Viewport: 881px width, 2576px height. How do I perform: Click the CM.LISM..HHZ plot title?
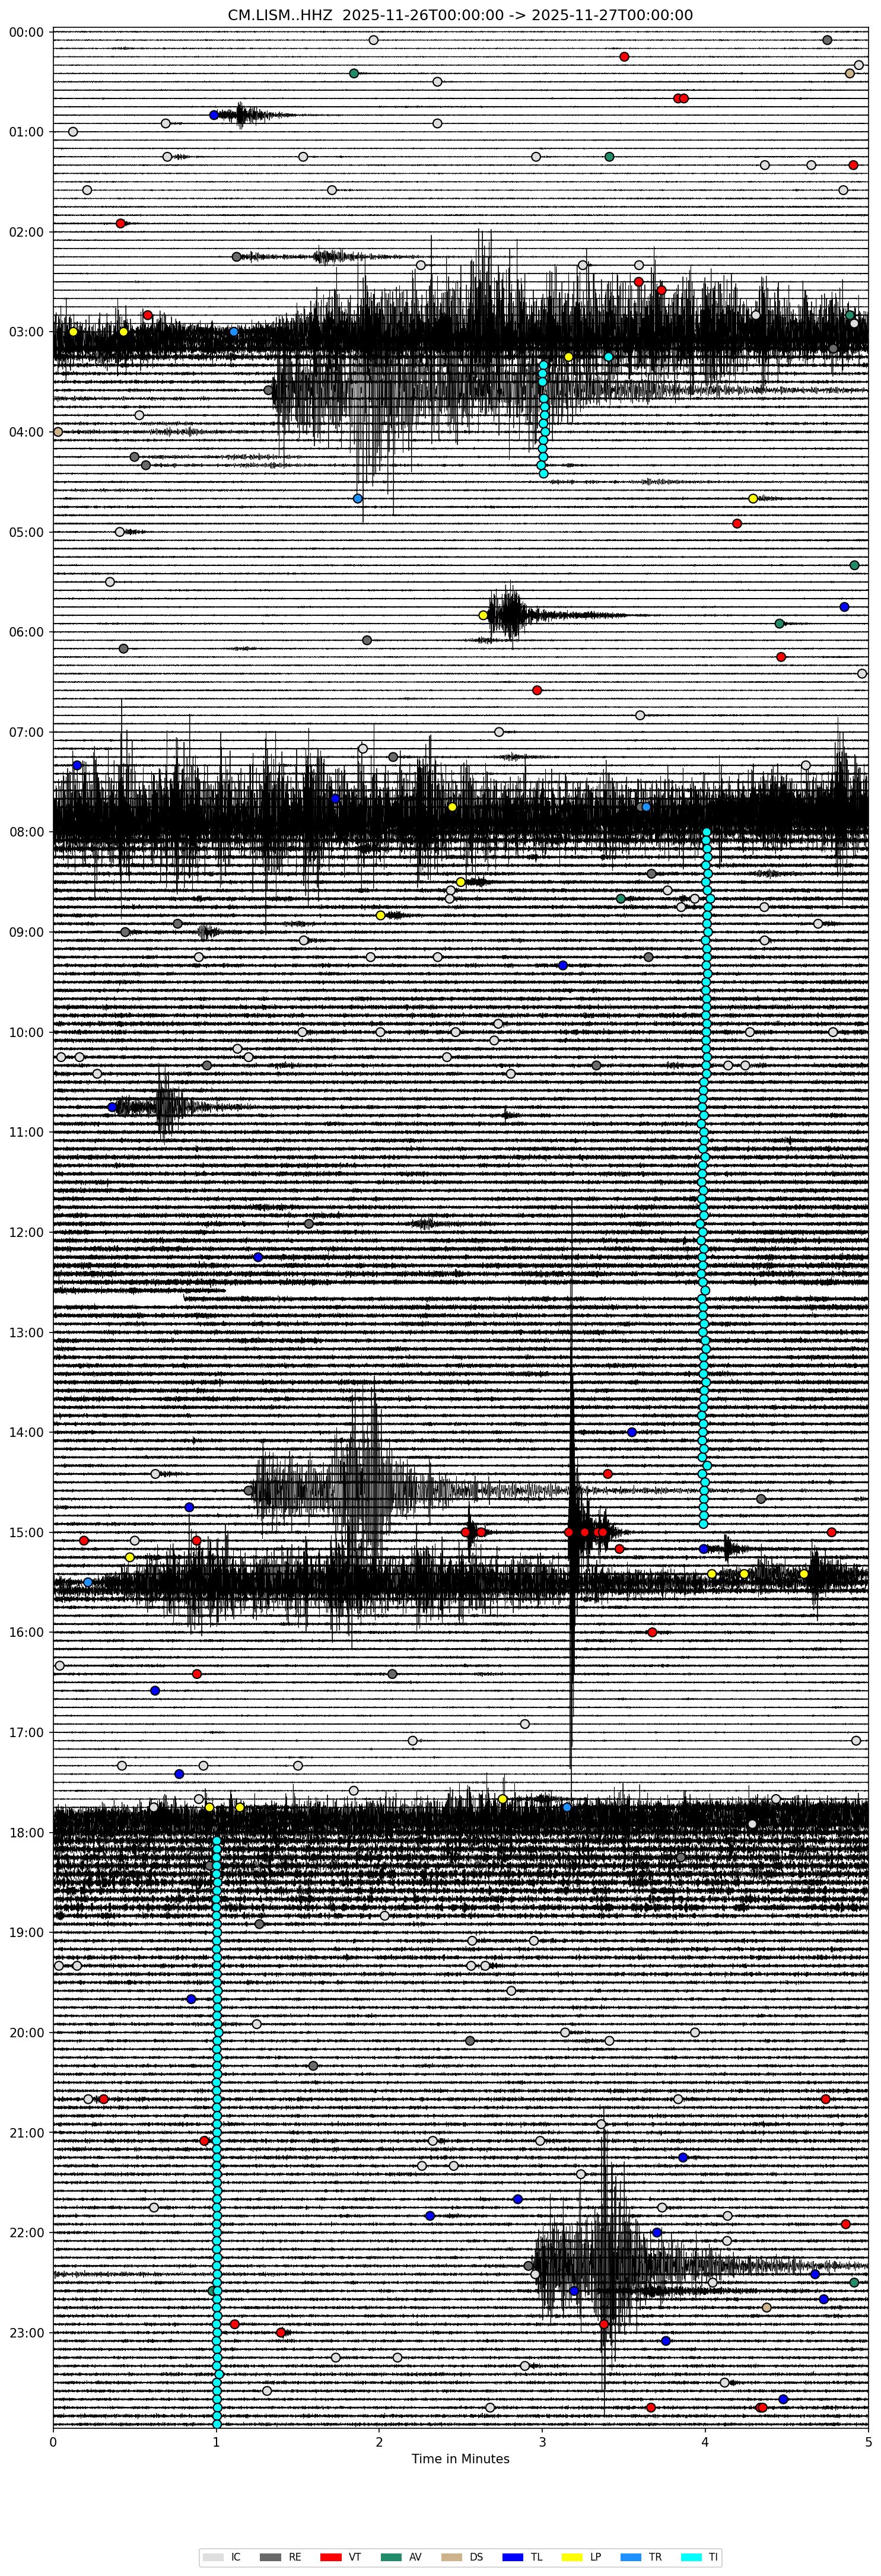pos(460,15)
